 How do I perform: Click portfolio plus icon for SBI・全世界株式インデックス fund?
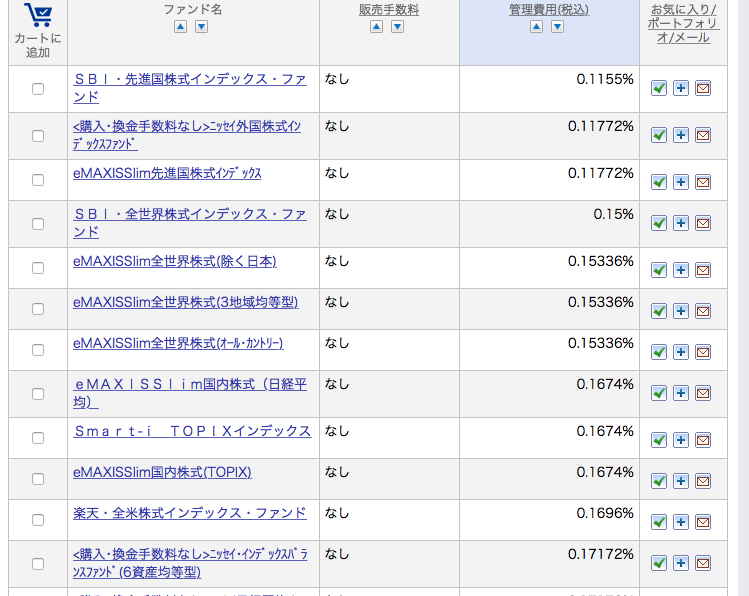coord(681,223)
